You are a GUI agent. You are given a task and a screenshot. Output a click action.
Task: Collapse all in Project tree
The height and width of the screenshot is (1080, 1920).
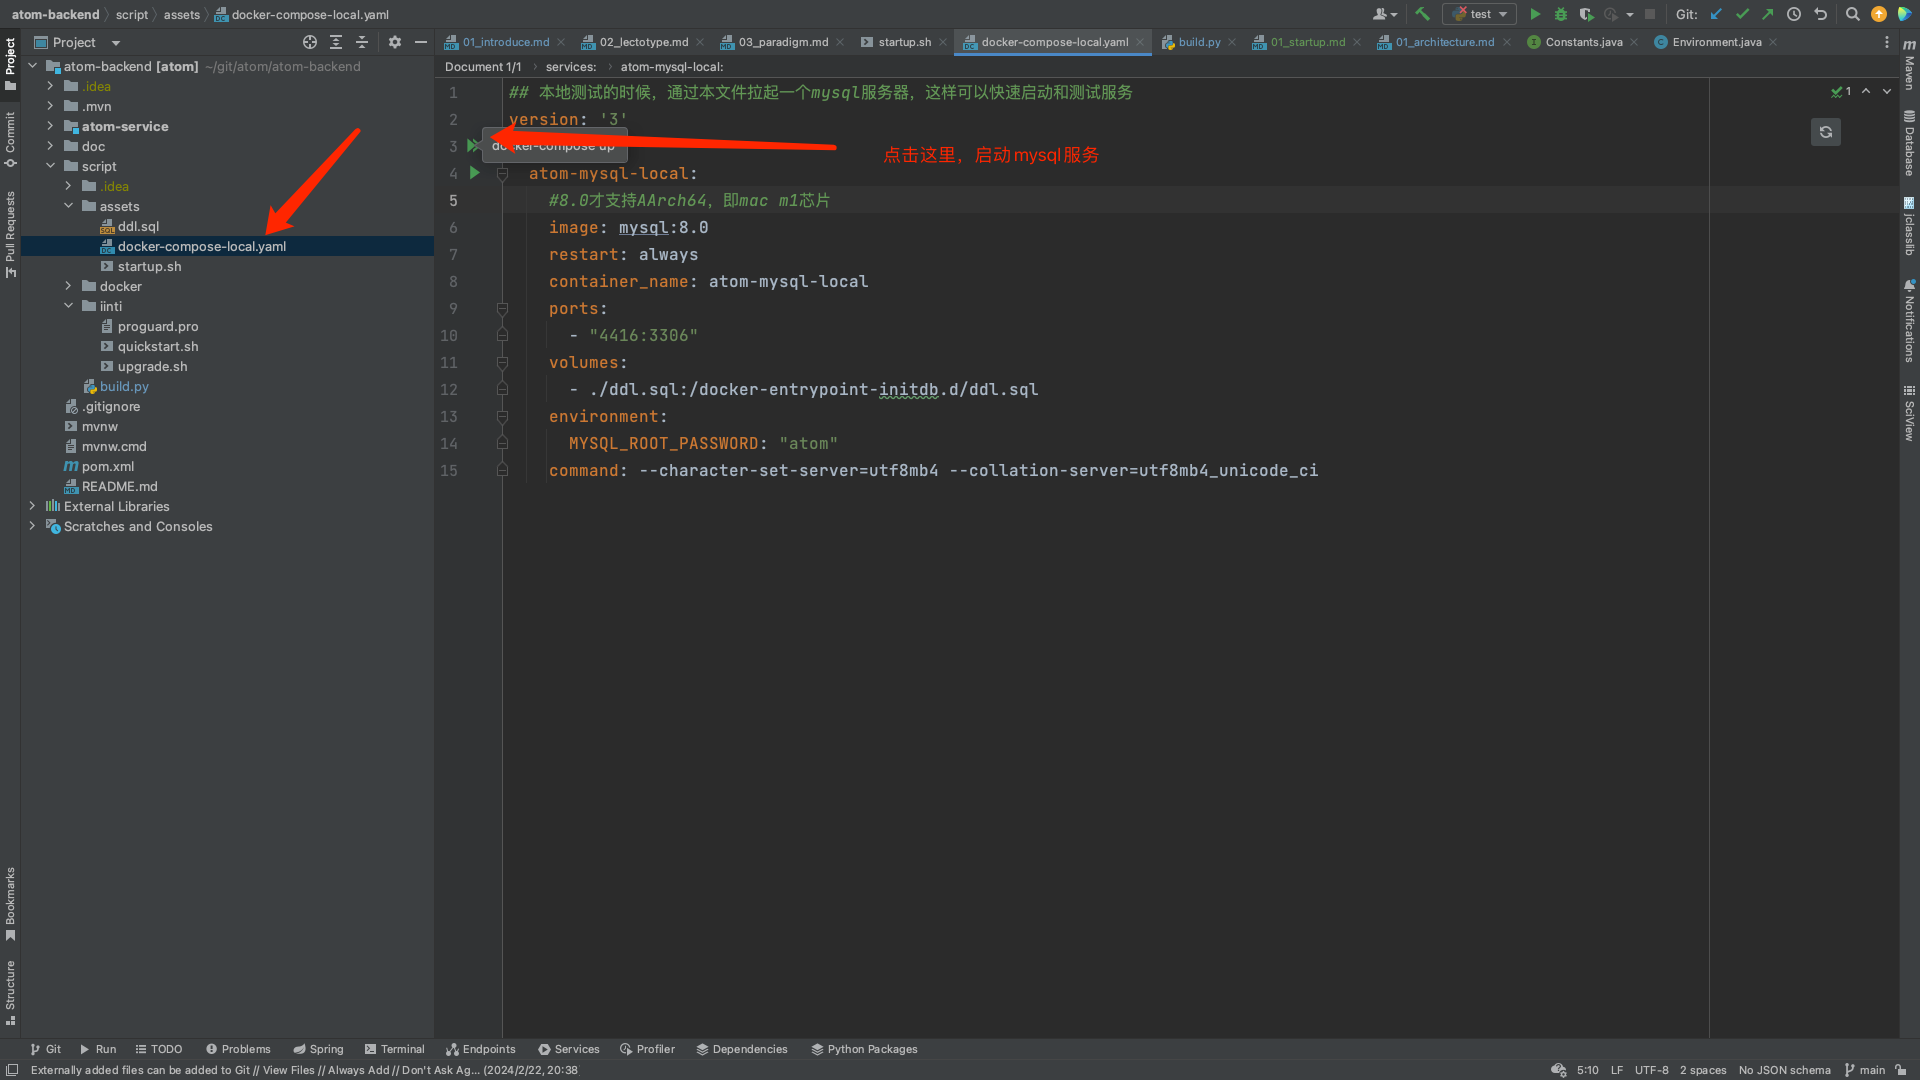[x=362, y=42]
